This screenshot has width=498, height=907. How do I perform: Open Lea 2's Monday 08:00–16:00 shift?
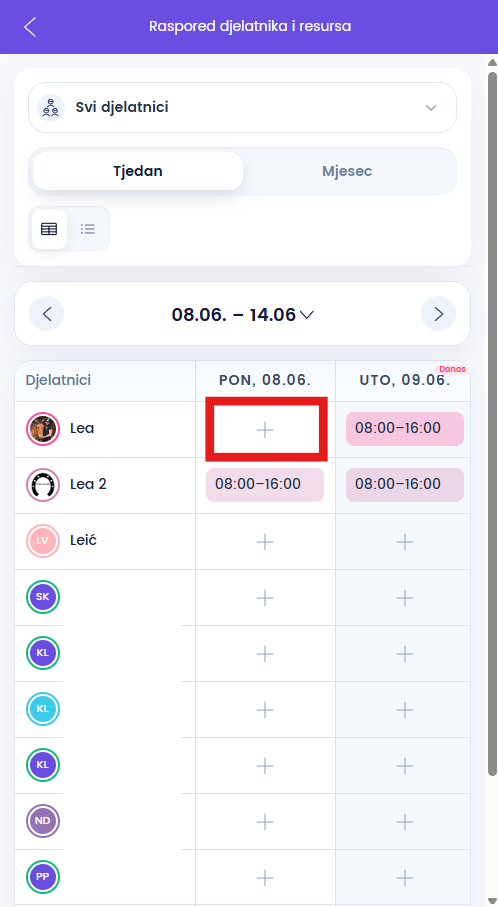click(x=265, y=485)
